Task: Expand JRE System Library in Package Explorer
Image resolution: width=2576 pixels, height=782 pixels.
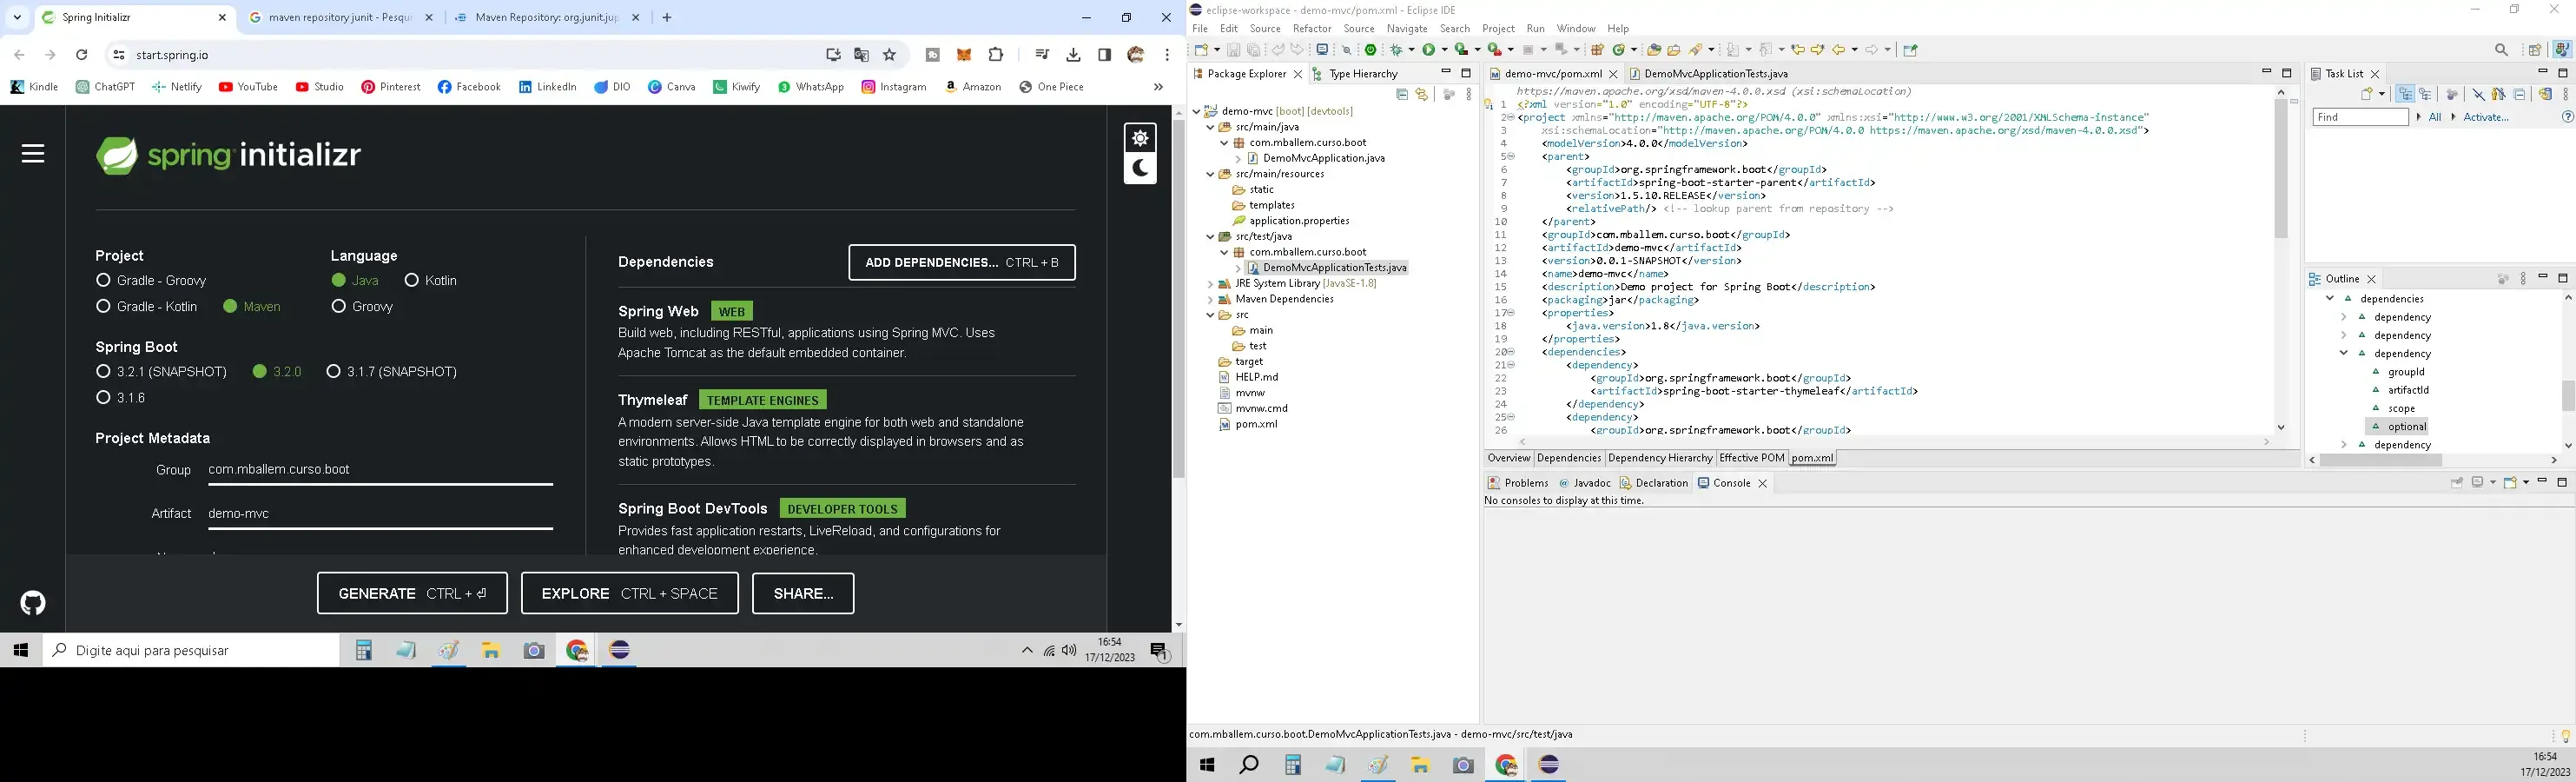Action: (x=1210, y=284)
